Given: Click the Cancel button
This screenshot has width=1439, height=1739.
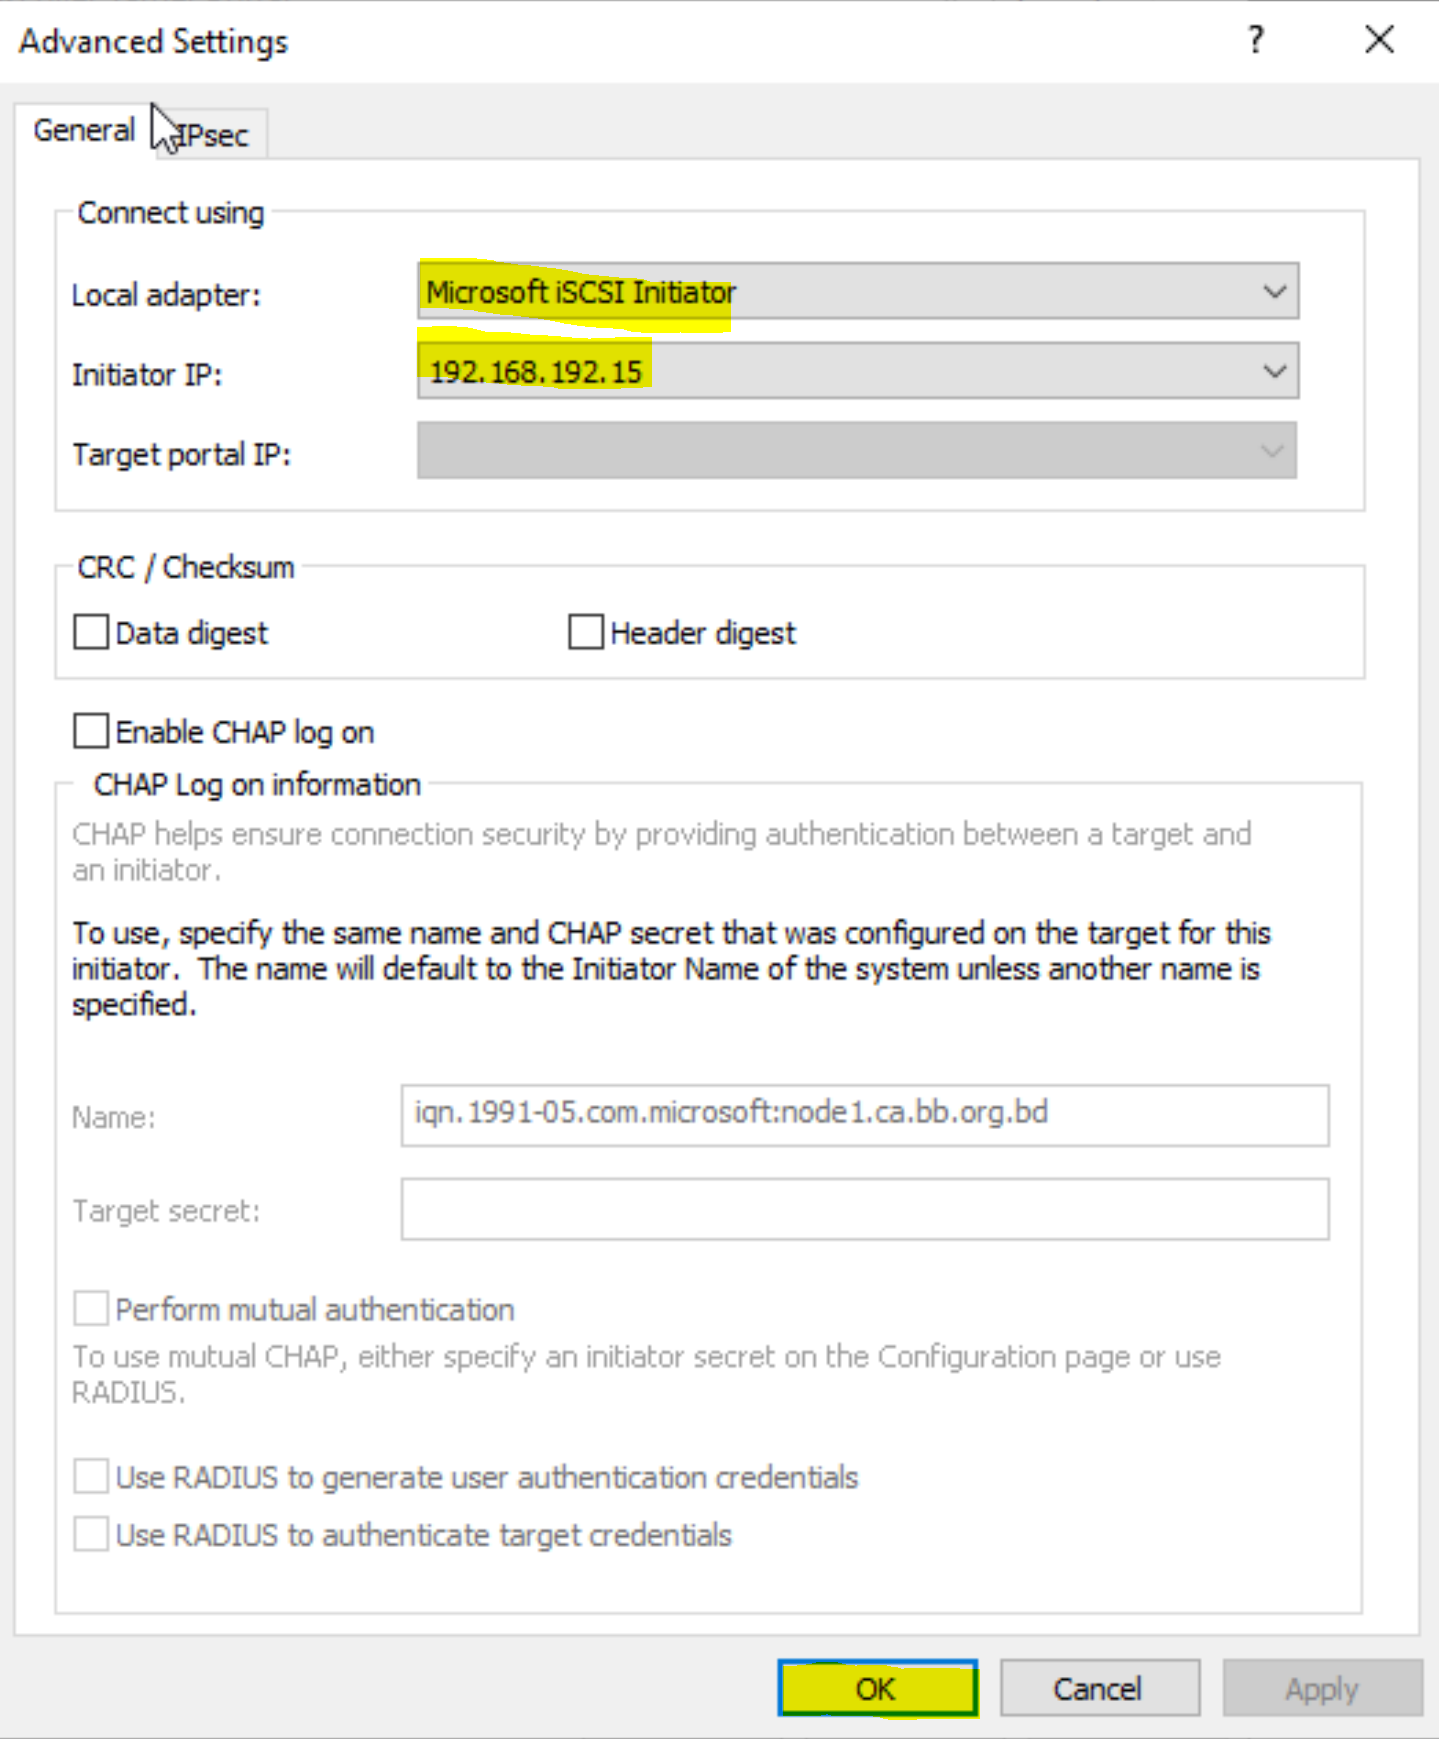Looking at the screenshot, I should pos(1099,1689).
